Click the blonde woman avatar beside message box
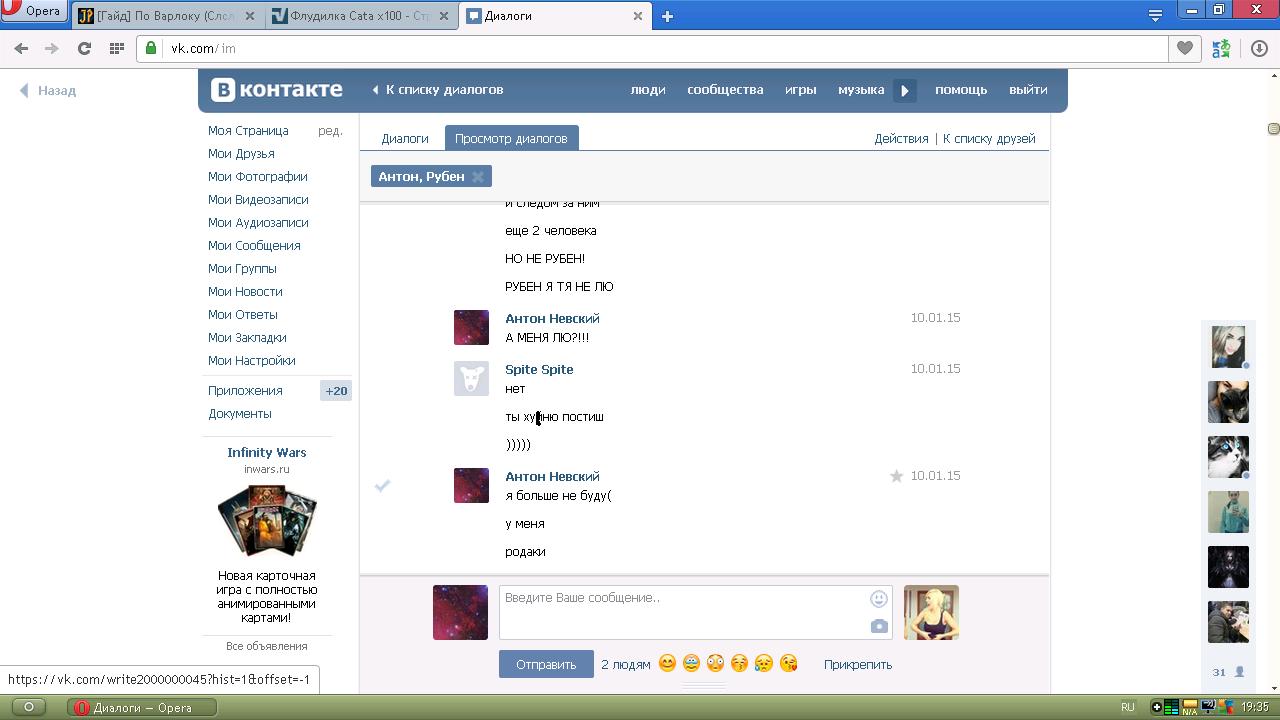 (931, 612)
